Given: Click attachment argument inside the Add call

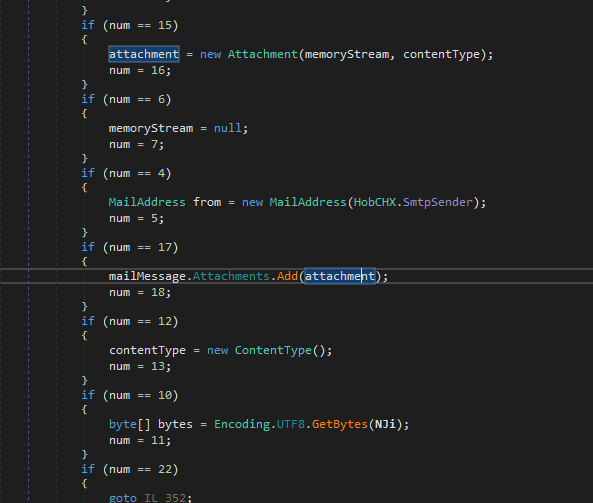Looking at the screenshot, I should pyautogui.click(x=340, y=276).
